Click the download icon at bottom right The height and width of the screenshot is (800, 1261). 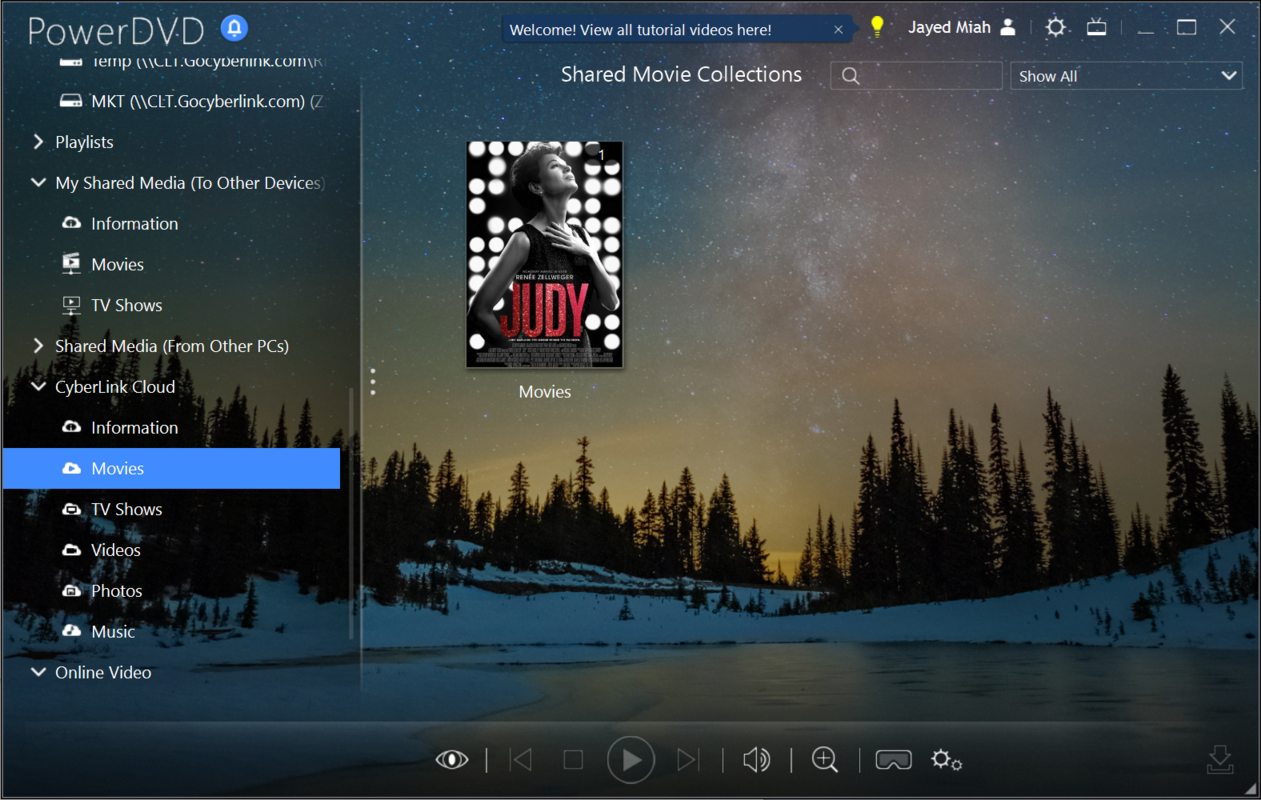tap(1220, 760)
